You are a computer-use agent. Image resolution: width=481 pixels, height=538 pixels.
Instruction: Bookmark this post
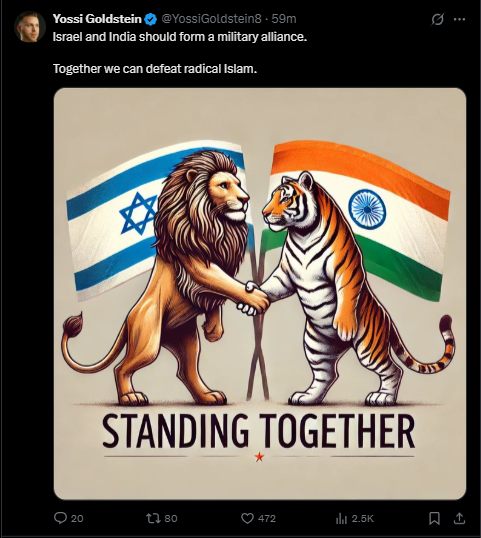(434, 518)
